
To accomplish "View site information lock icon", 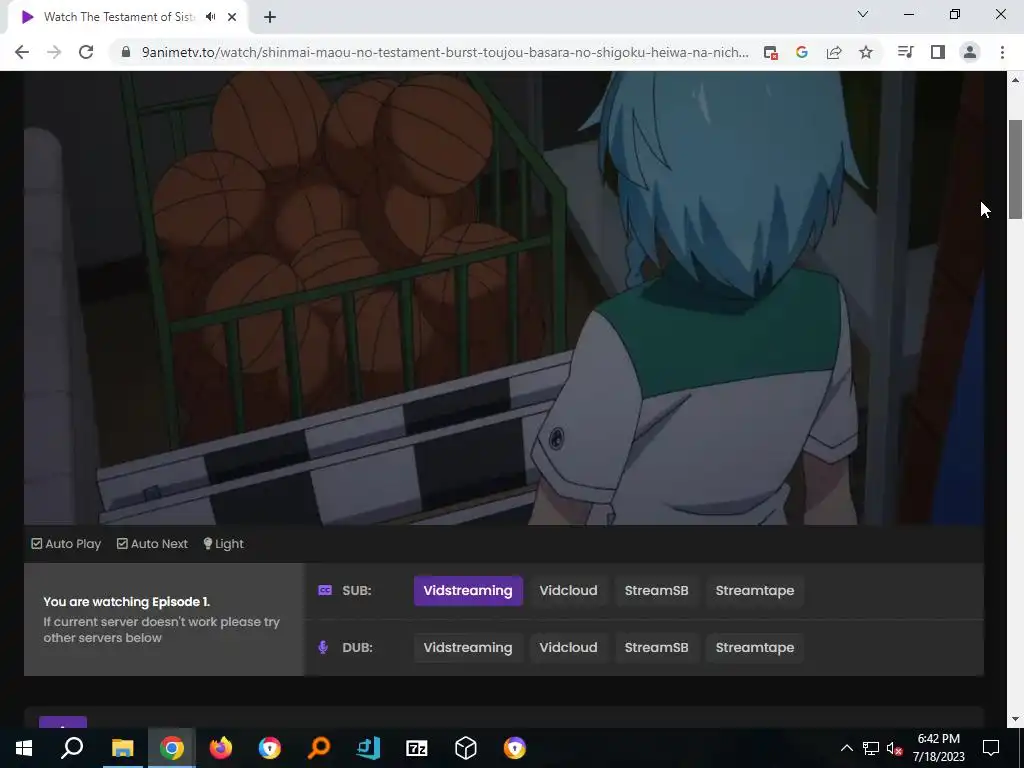I will (x=125, y=52).
